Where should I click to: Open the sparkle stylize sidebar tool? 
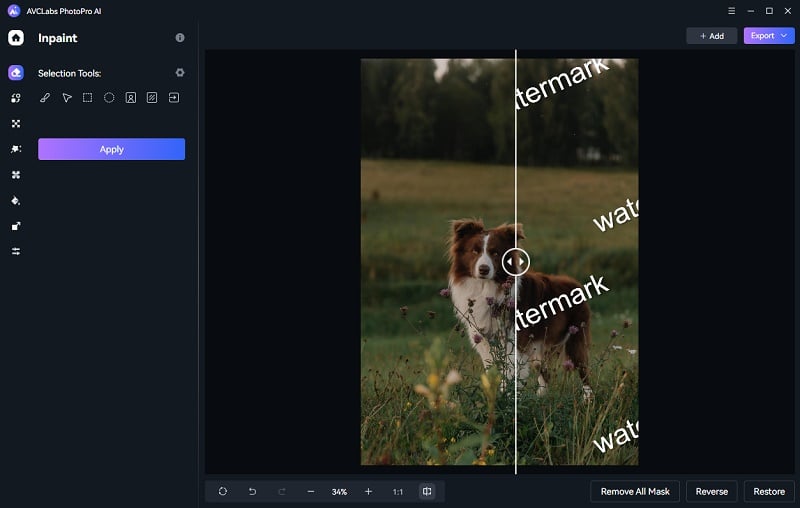coord(16,149)
